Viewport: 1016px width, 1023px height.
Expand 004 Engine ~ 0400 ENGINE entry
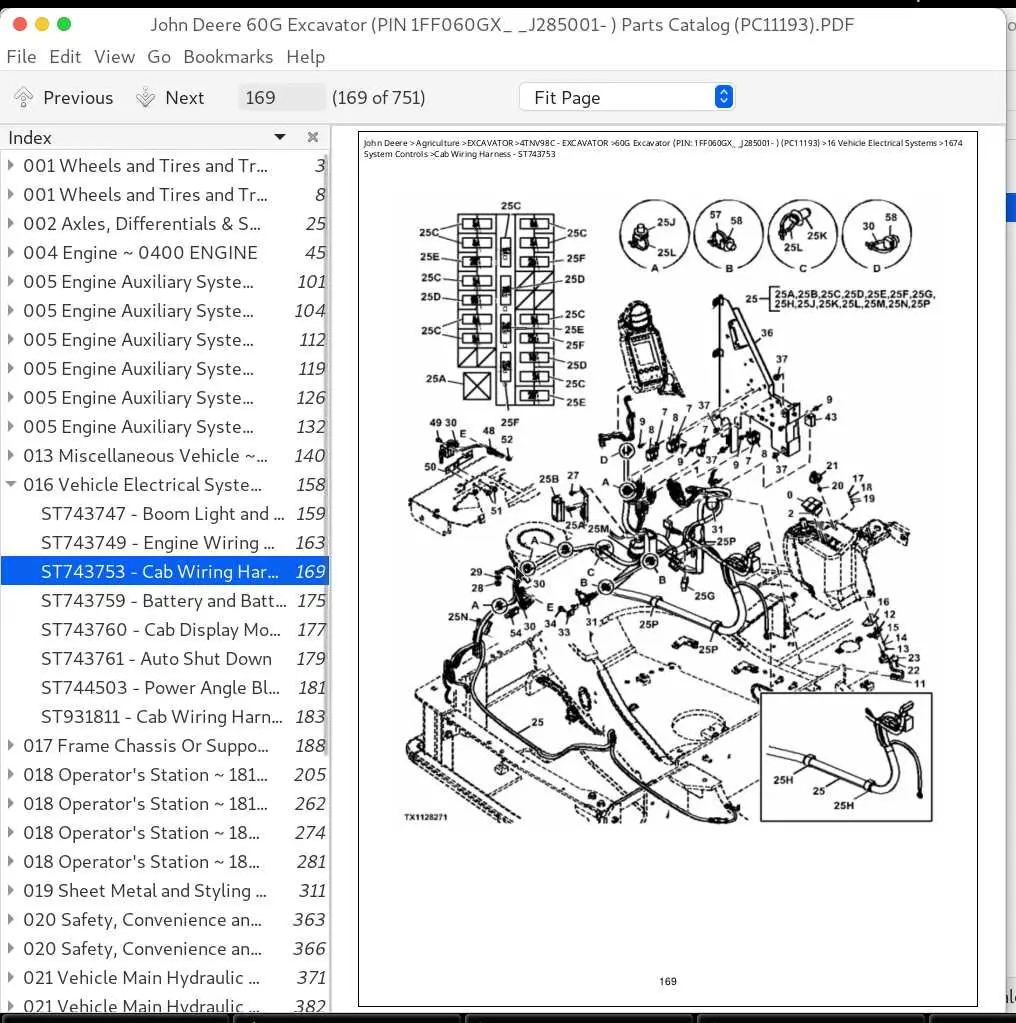coord(10,252)
